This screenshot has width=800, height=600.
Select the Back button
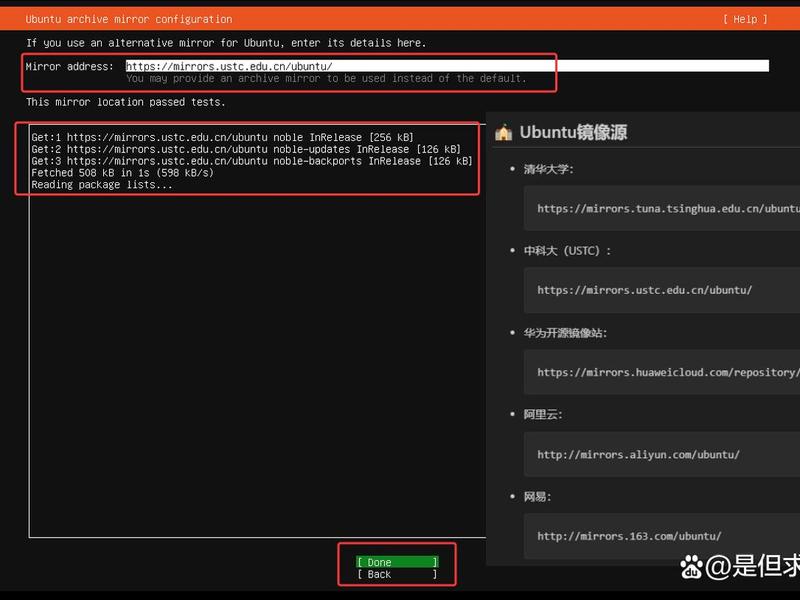click(397, 574)
